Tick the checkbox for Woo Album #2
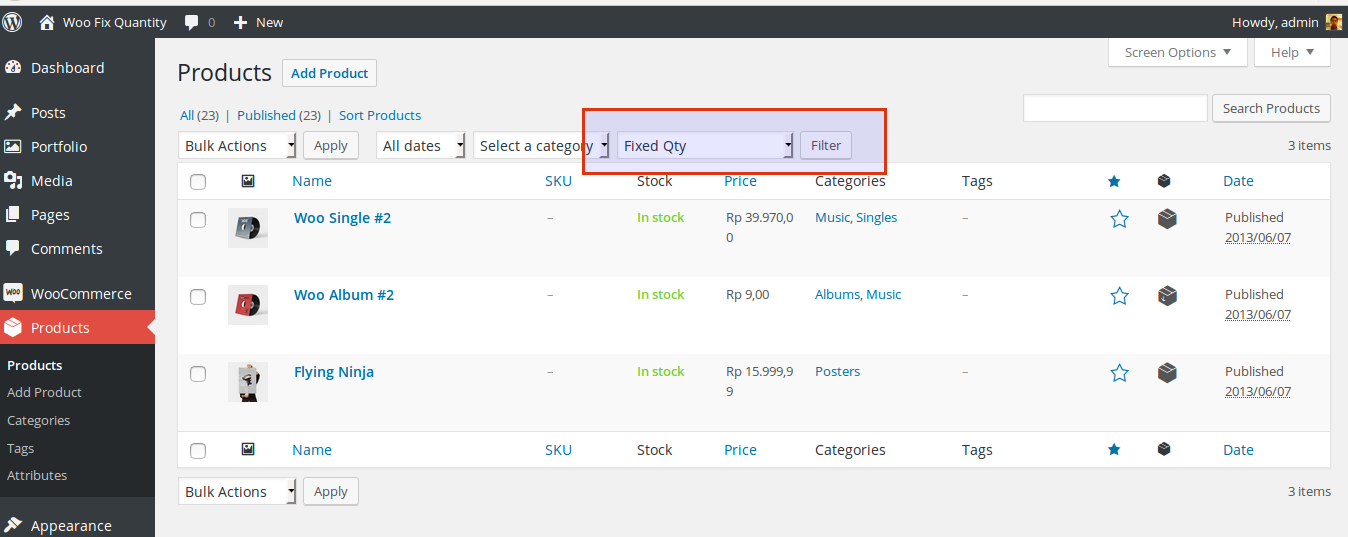This screenshot has width=1348, height=537. pyautogui.click(x=198, y=297)
